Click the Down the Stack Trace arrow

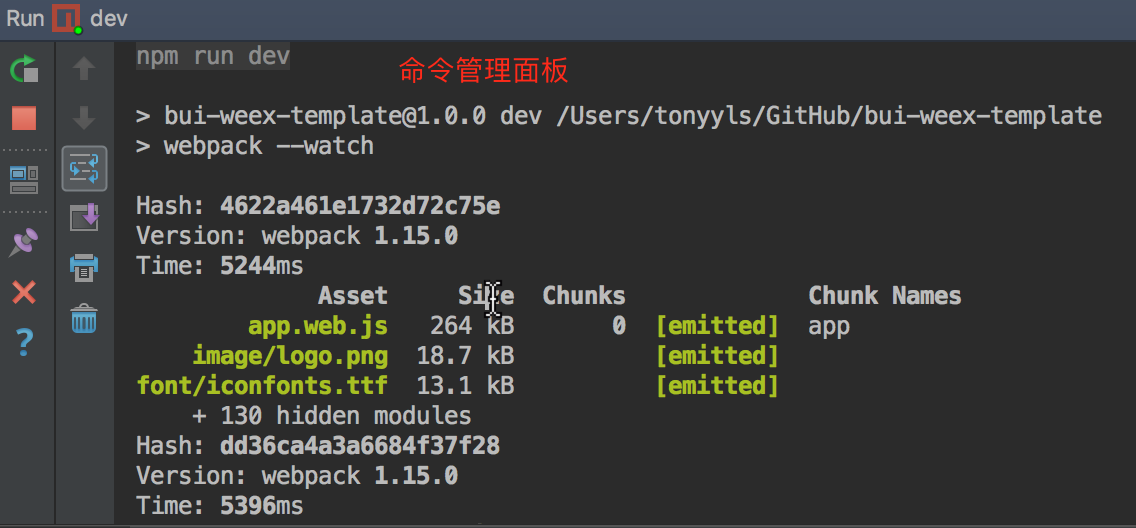tap(84, 118)
